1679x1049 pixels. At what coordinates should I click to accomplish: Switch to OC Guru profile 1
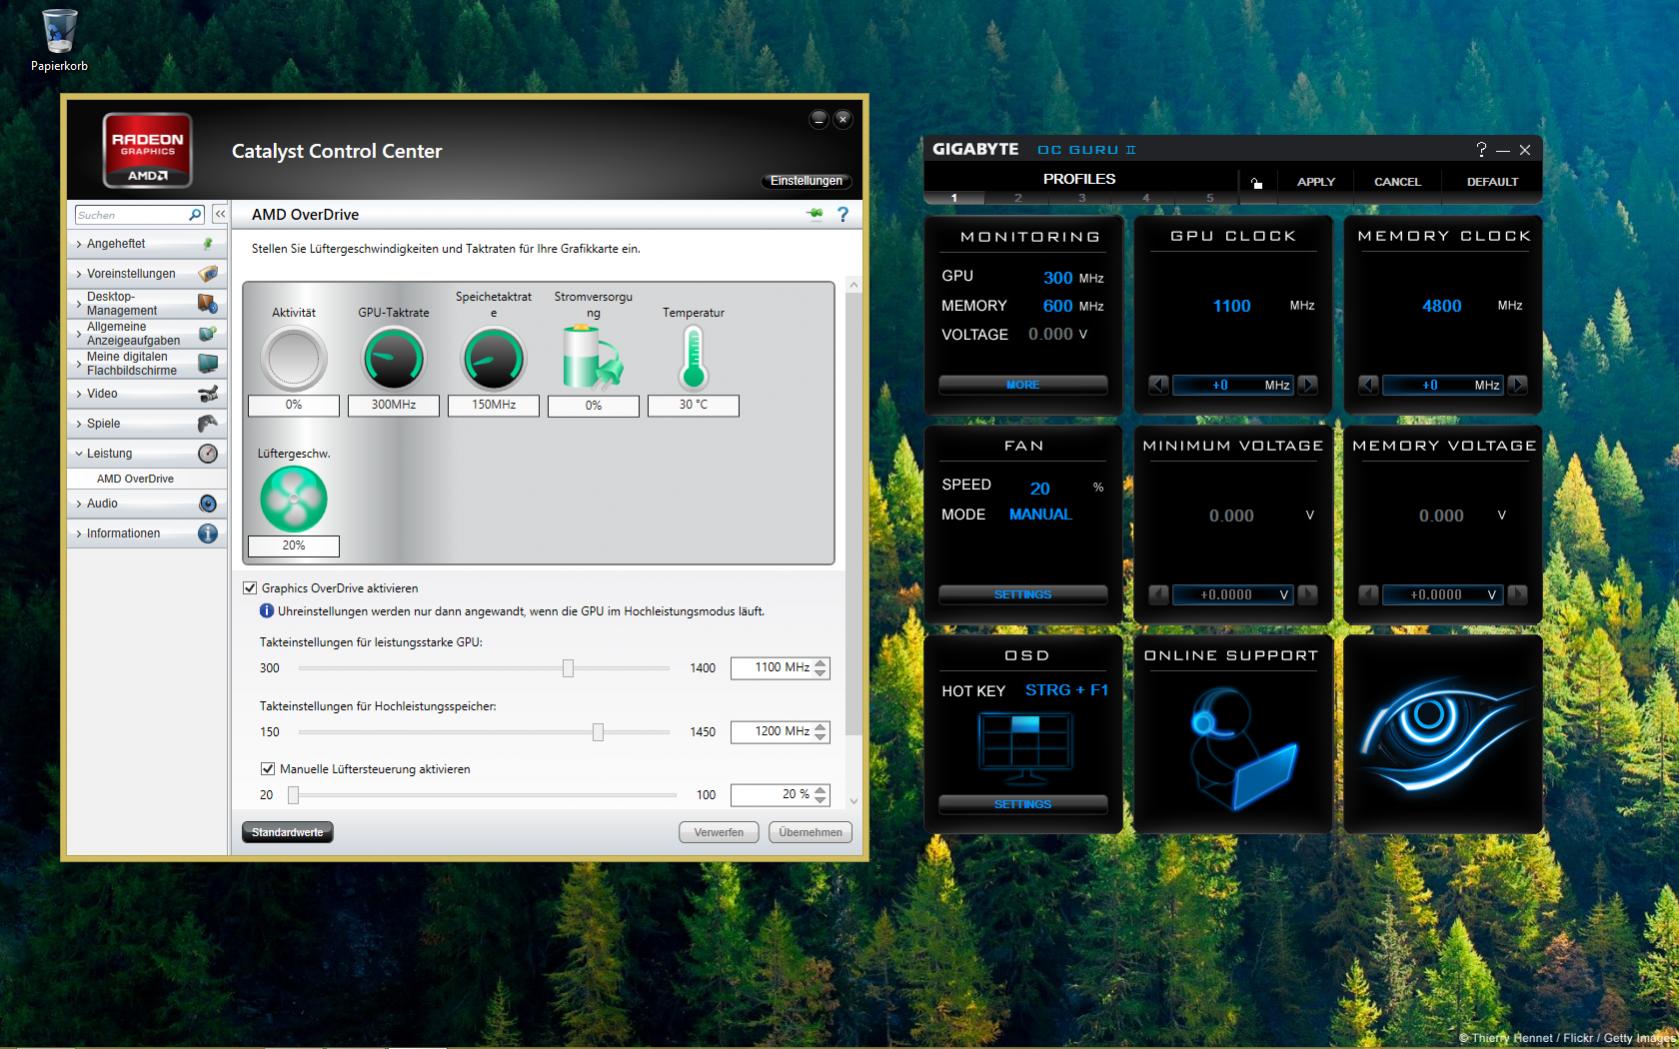tap(954, 198)
